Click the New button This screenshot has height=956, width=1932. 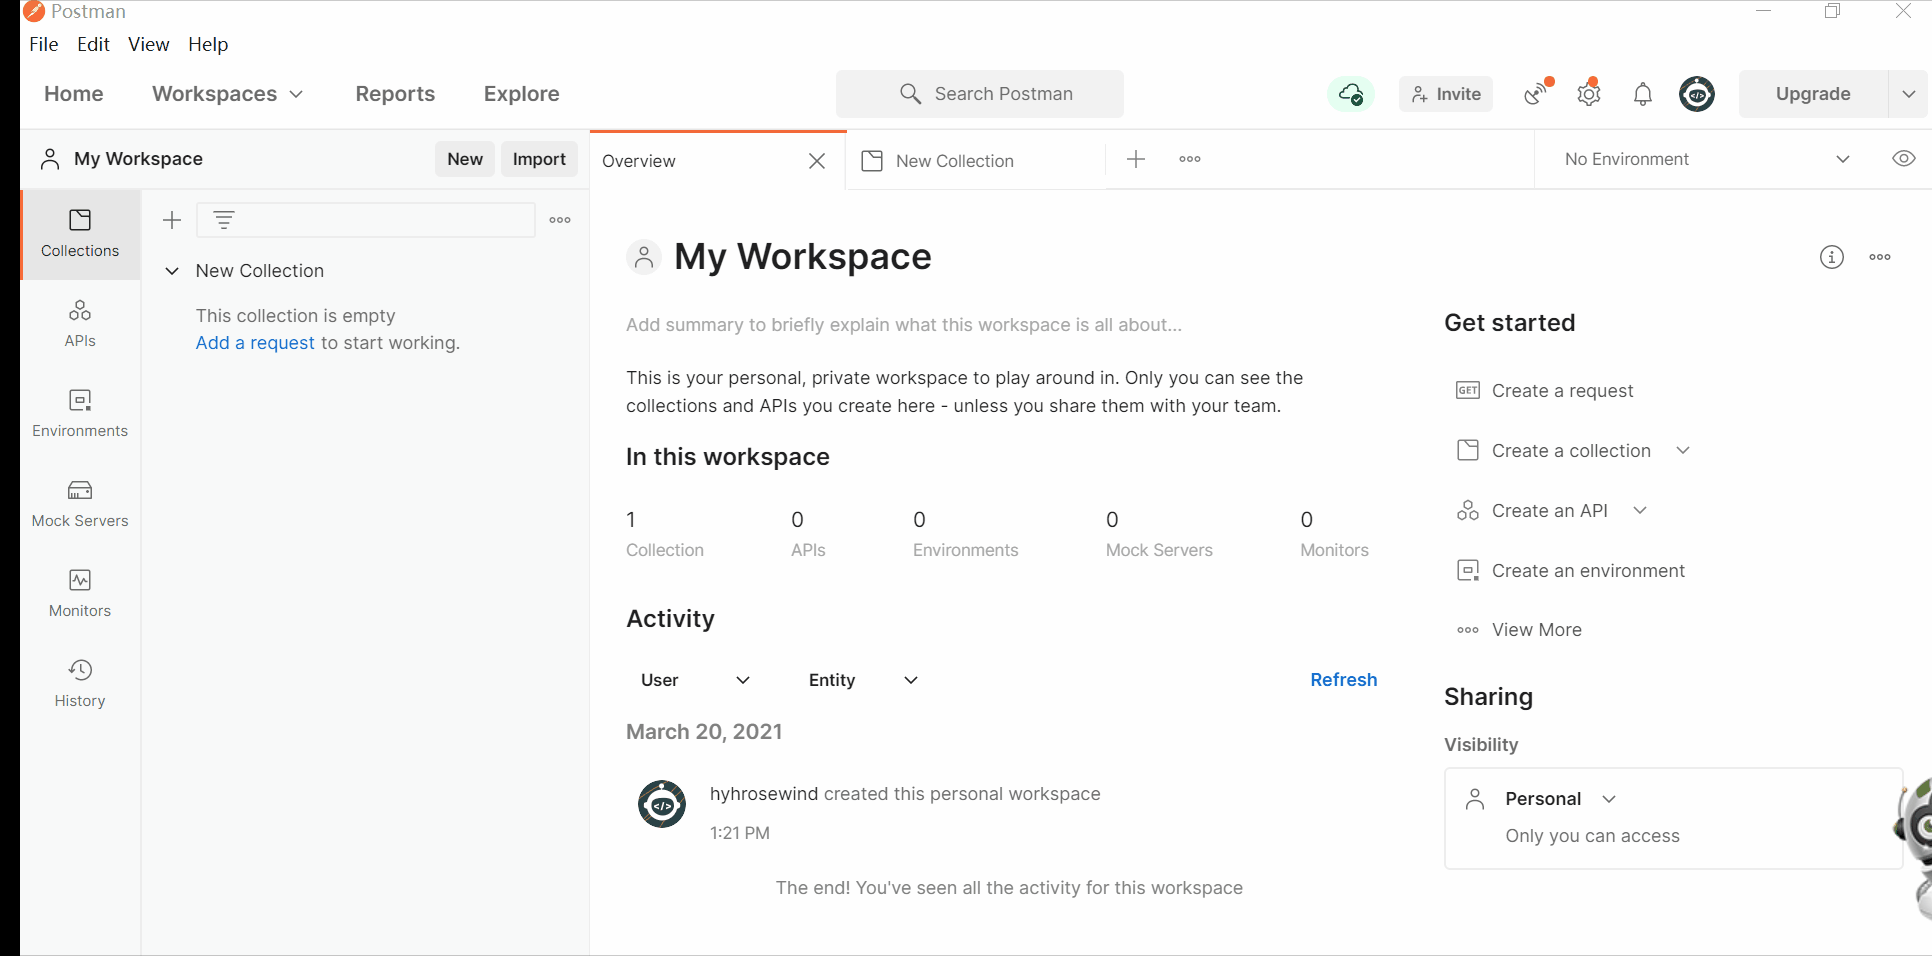click(465, 159)
